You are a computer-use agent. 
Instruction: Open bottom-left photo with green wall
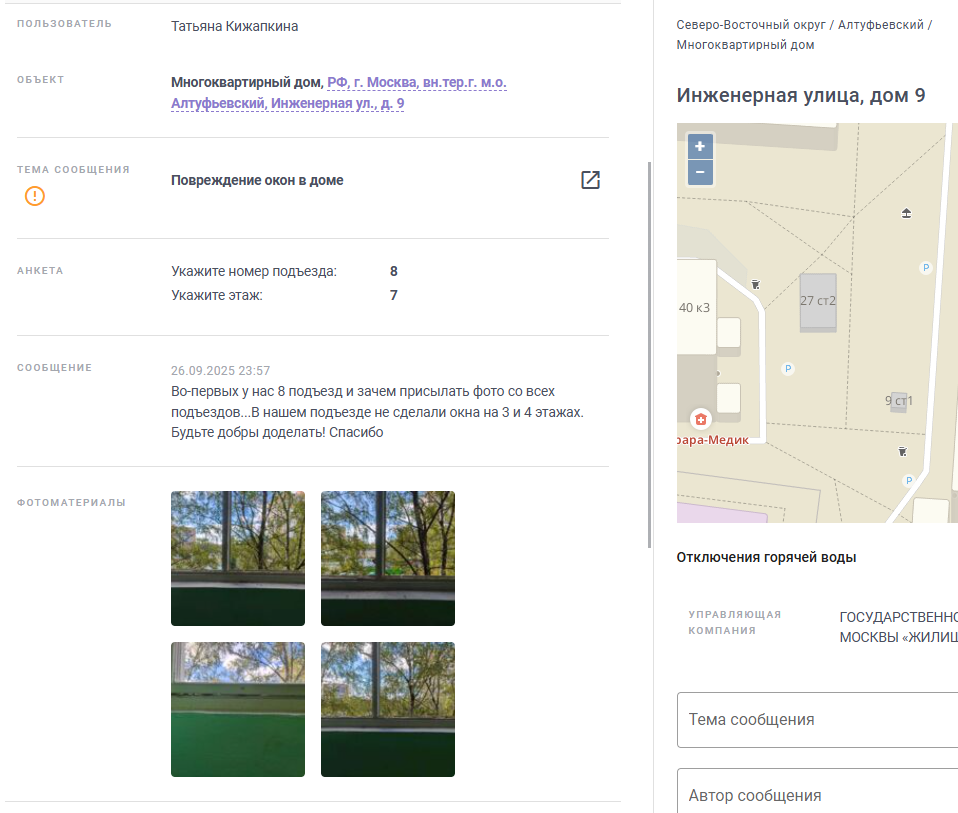coord(238,709)
